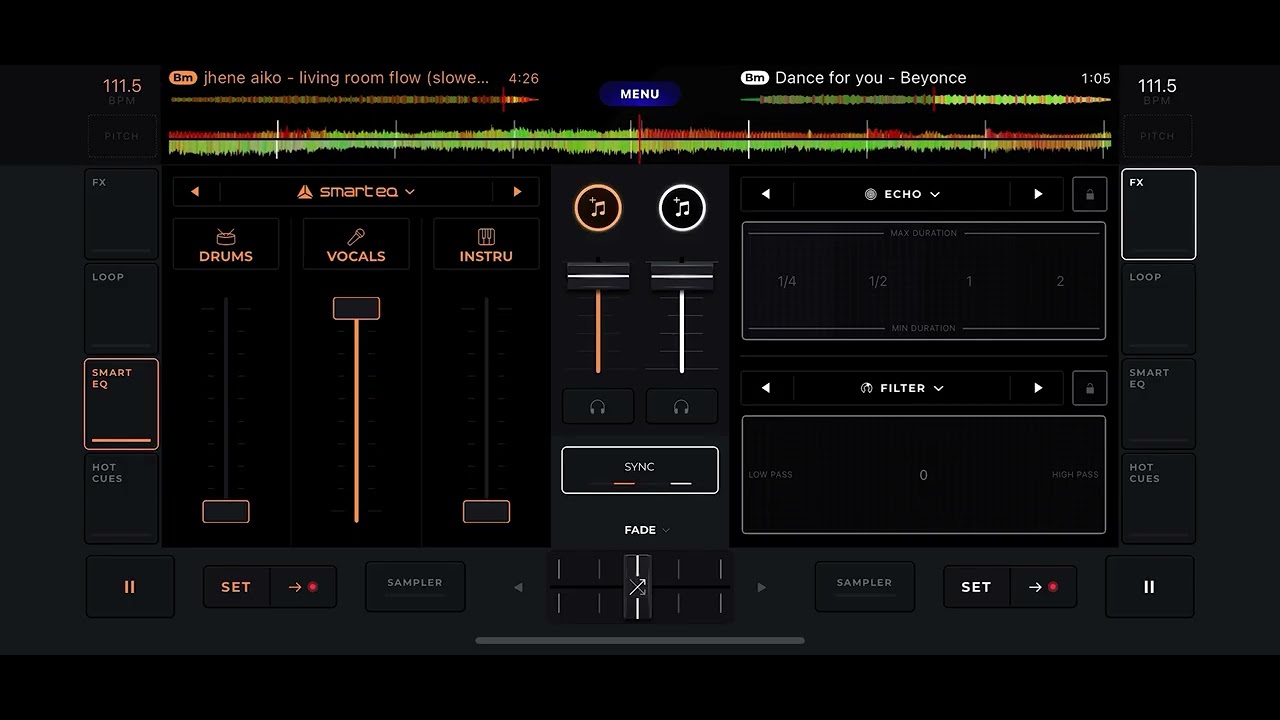Enable the left deck headphone cue
This screenshot has width=1280, height=720.
click(598, 407)
